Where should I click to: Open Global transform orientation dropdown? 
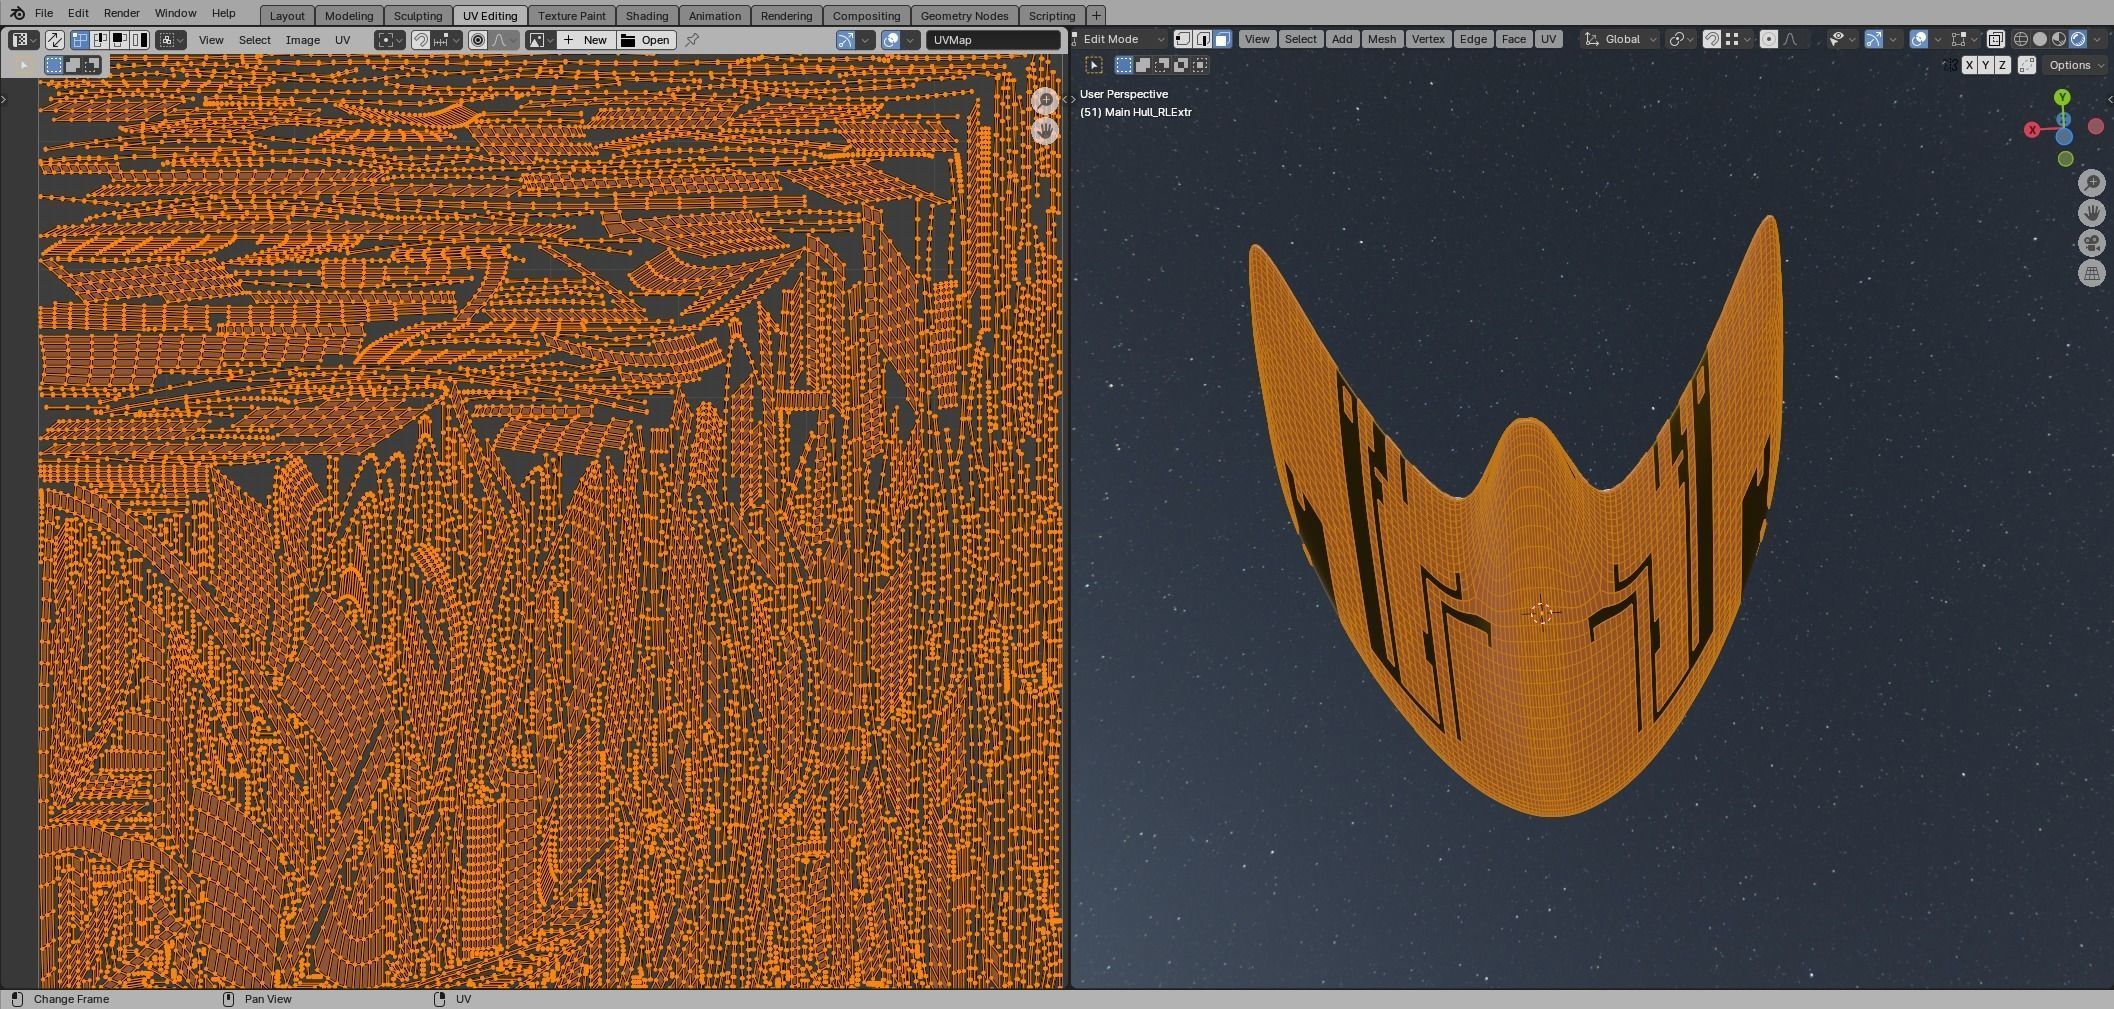(1620, 39)
